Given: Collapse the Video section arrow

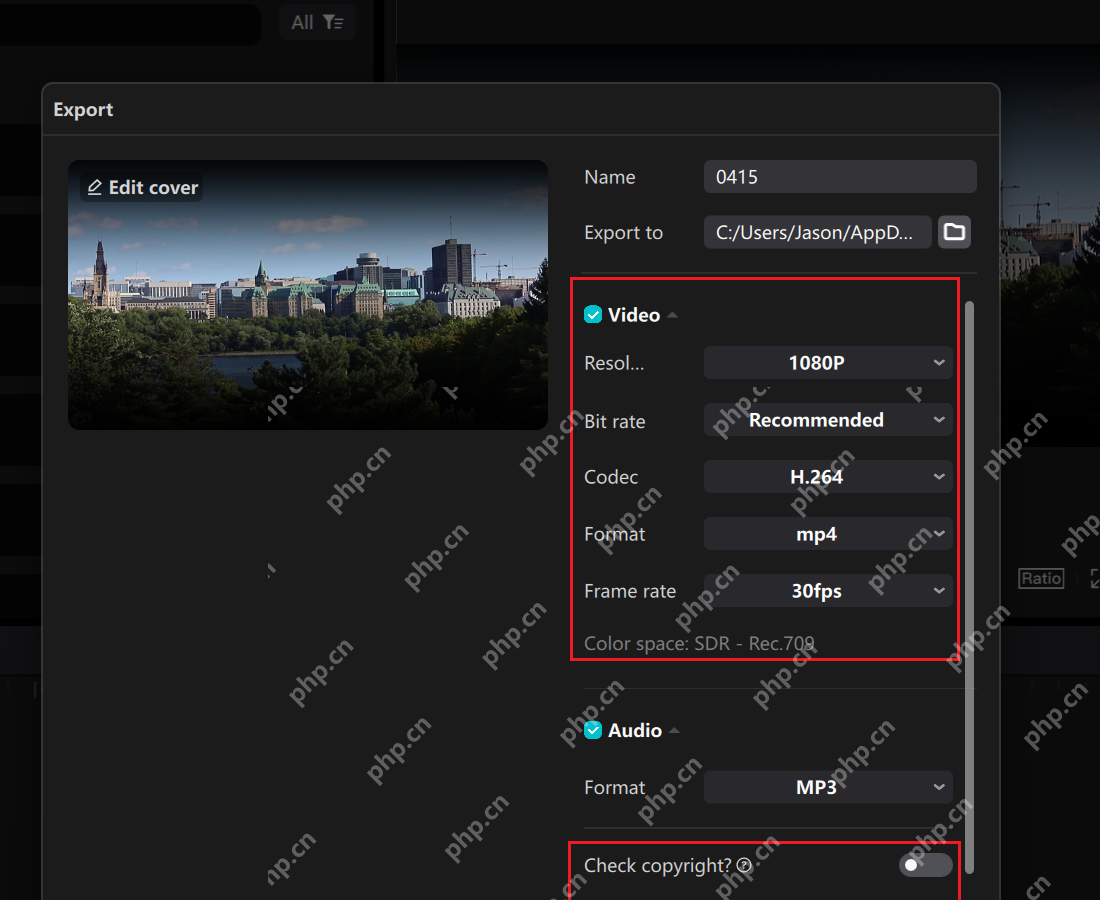Looking at the screenshot, I should pyautogui.click(x=673, y=315).
